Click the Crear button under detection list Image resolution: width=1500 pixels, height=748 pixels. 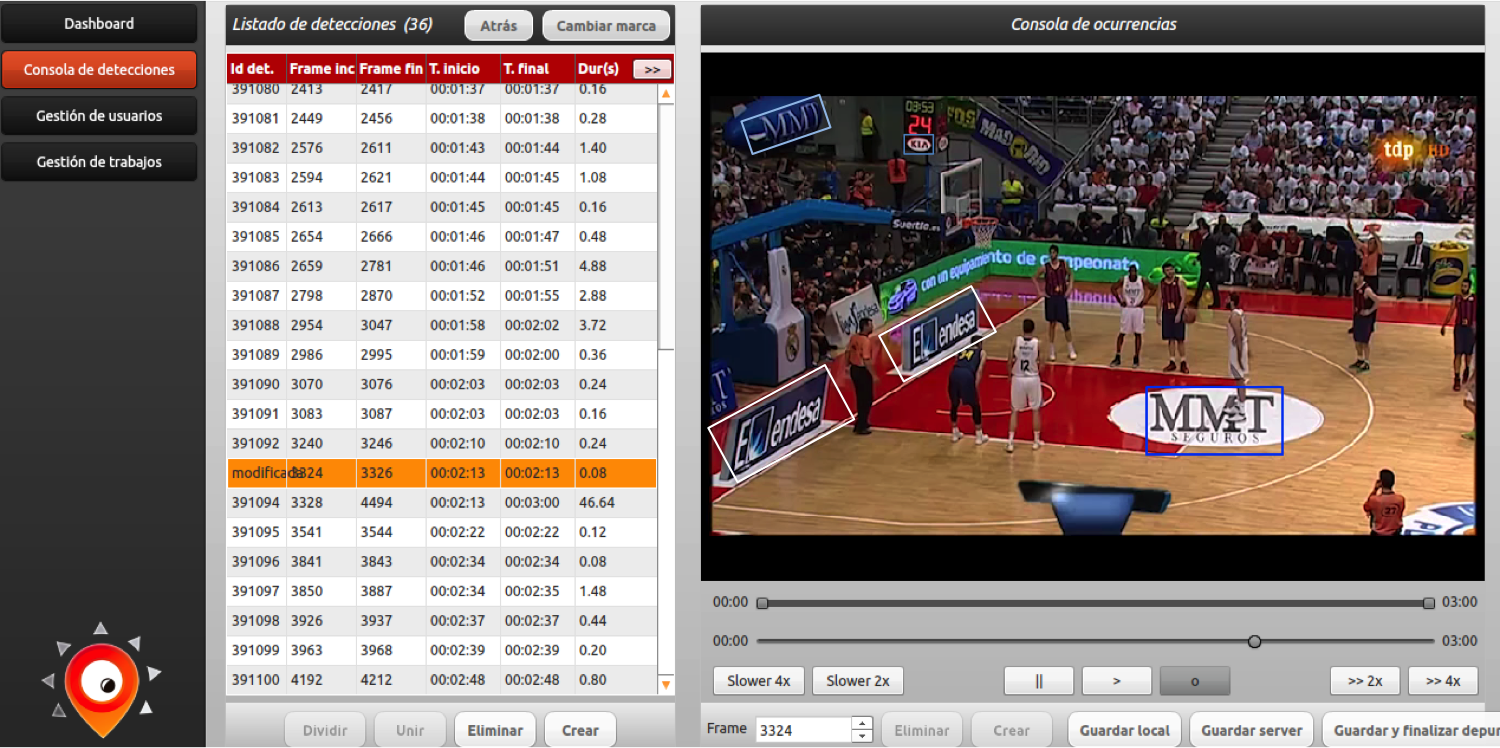coord(580,730)
